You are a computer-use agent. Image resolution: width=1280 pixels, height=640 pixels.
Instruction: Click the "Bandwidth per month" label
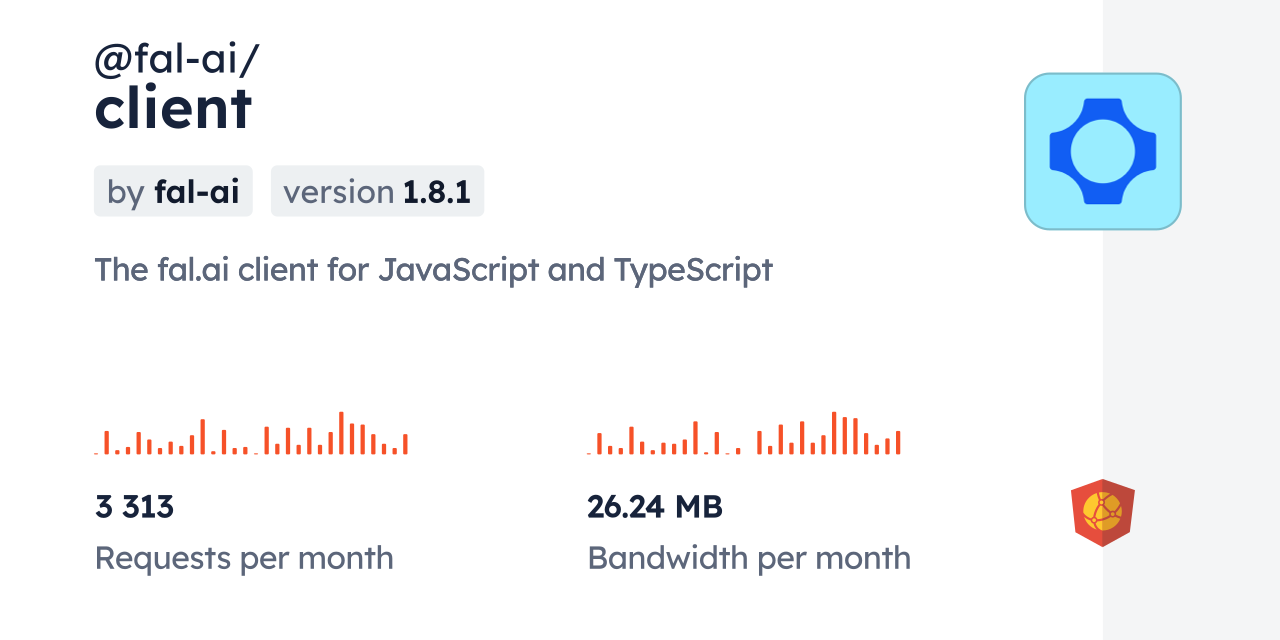[x=749, y=557]
